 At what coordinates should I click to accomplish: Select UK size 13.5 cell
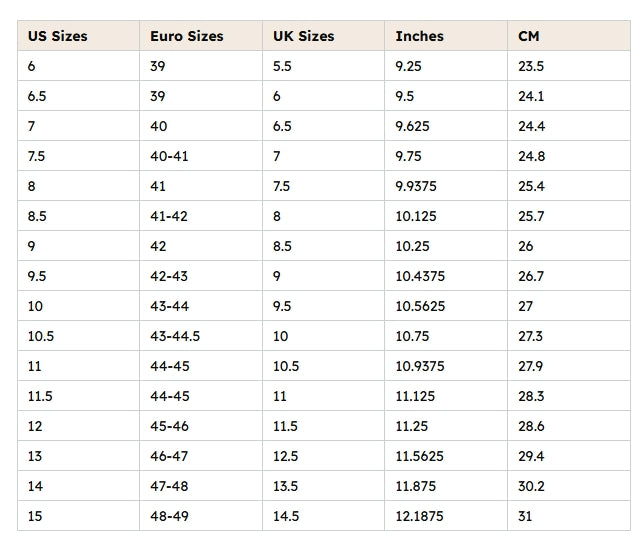[x=323, y=486]
